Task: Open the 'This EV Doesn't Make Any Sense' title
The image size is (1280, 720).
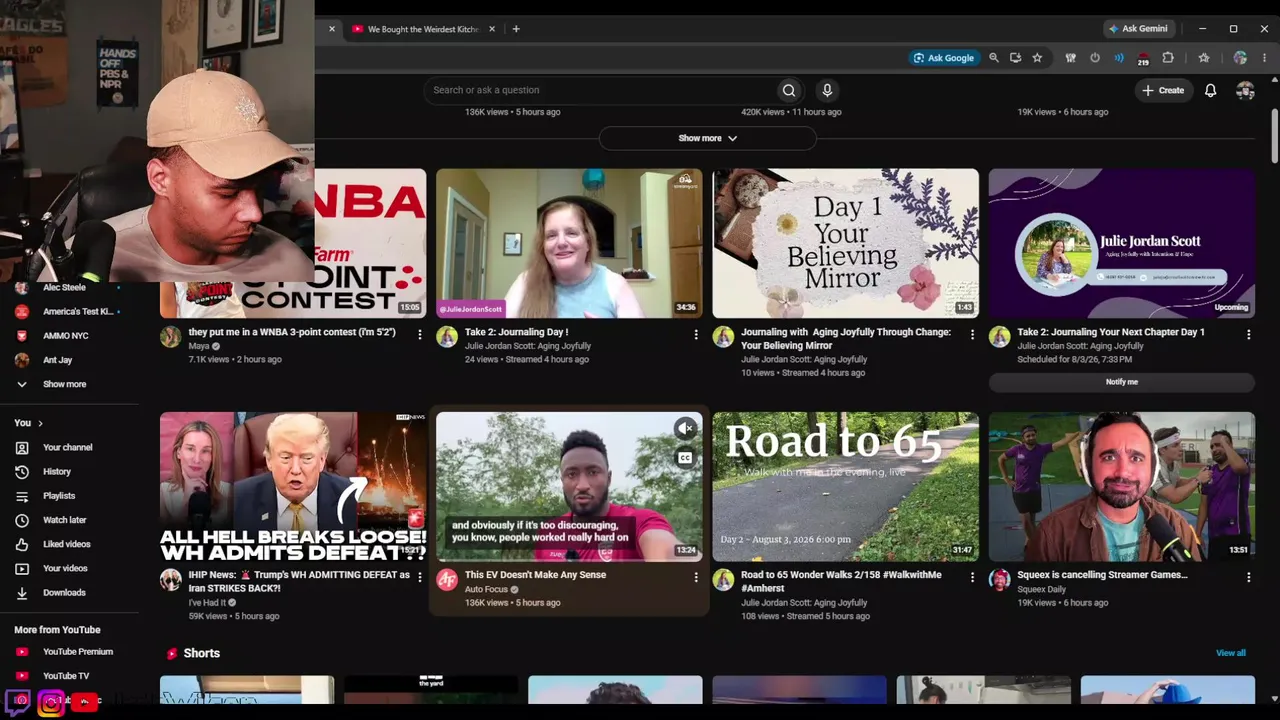Action: (535, 575)
